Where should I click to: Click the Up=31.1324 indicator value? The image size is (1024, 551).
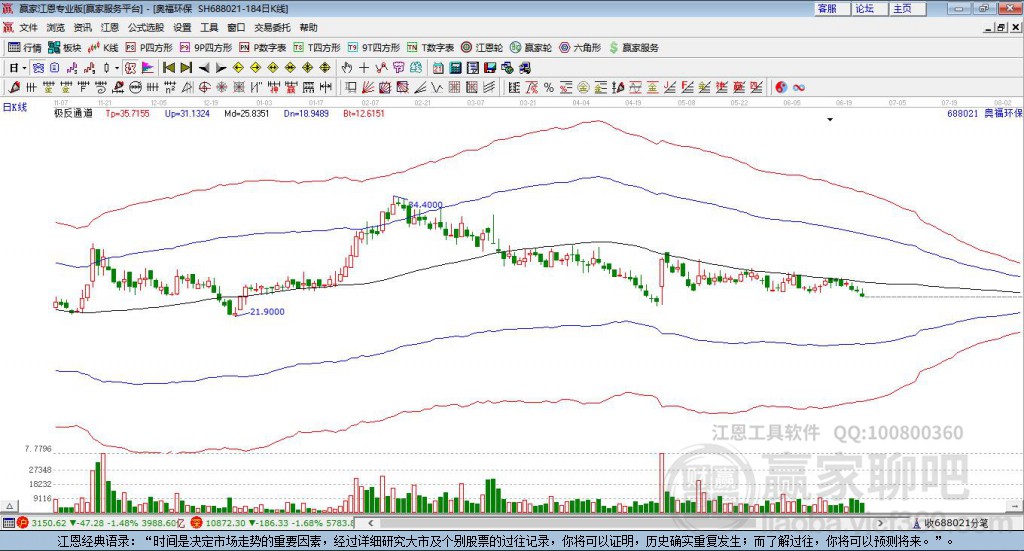point(187,114)
